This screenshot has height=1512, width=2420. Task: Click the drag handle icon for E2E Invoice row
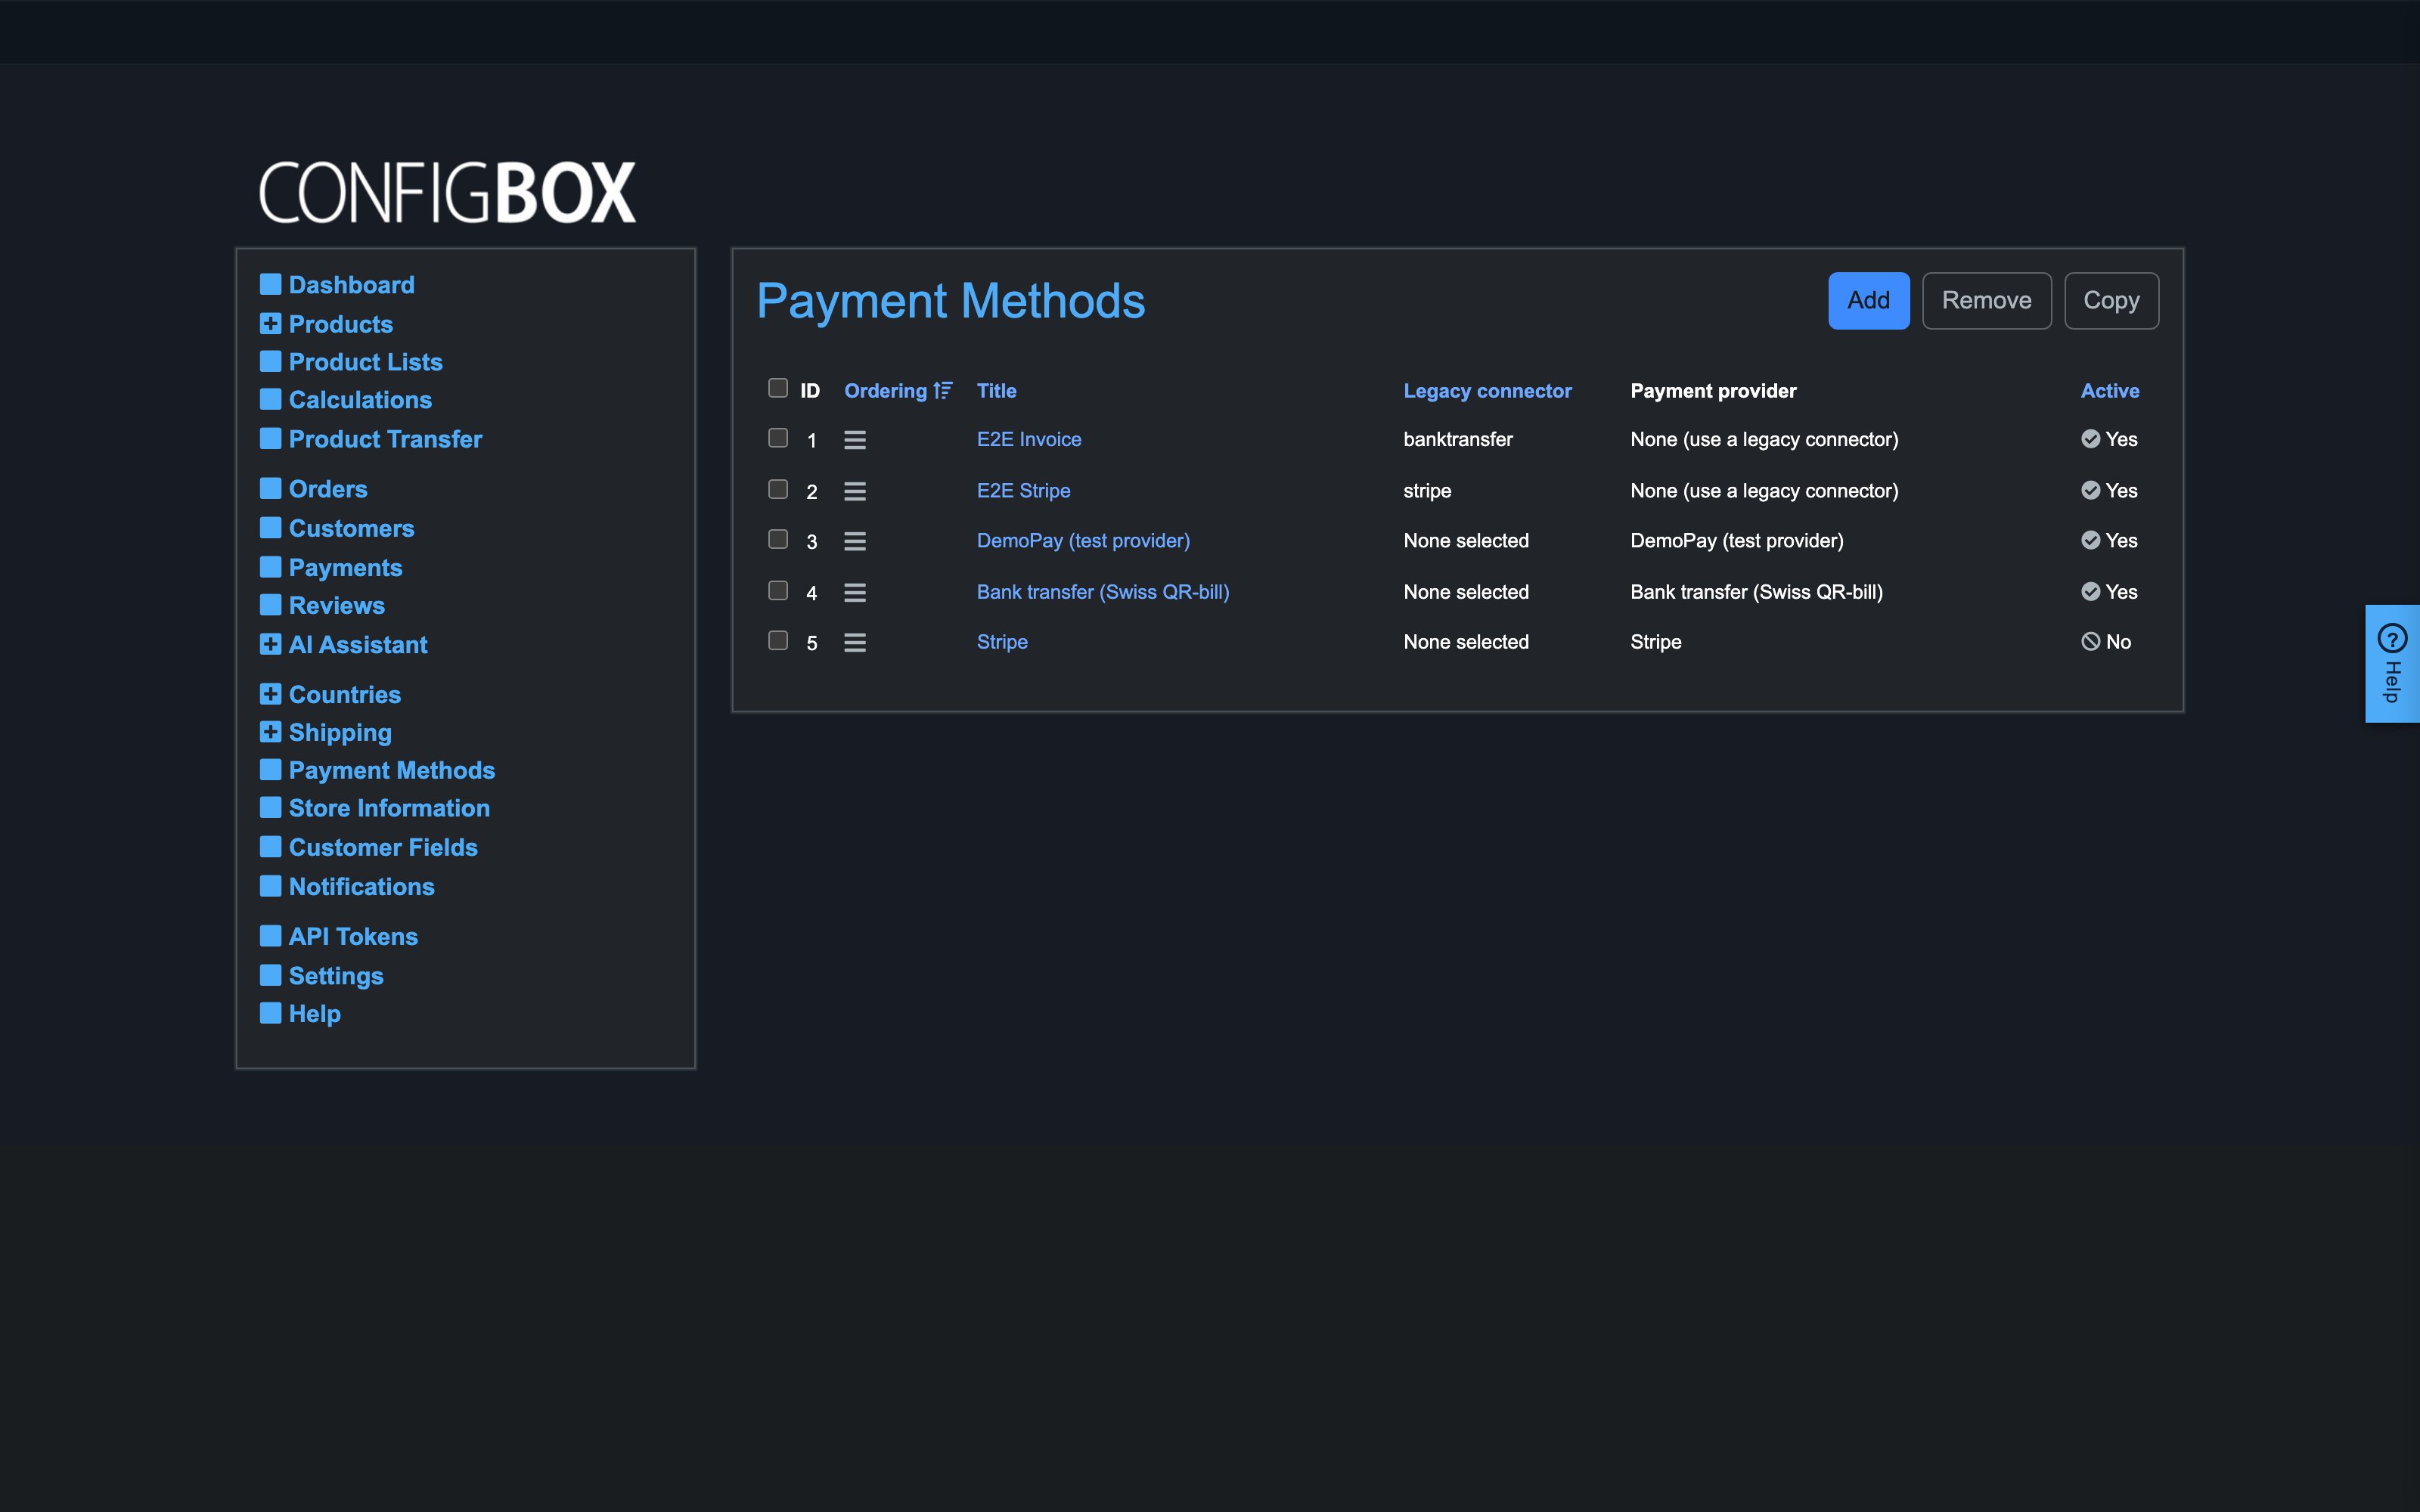854,440
